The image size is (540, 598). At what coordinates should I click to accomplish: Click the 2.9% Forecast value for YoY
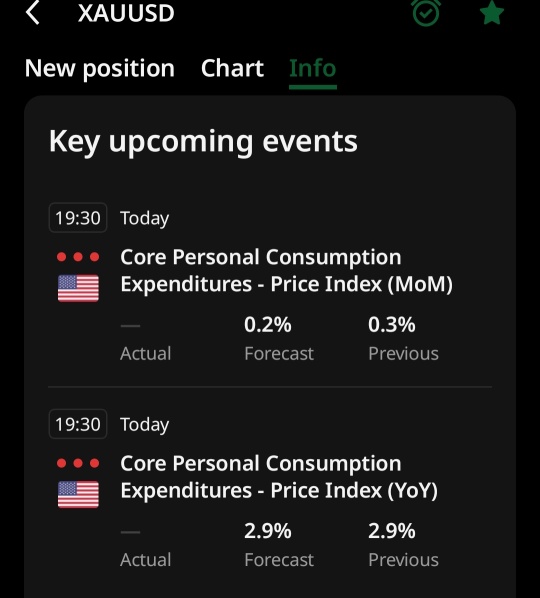pyautogui.click(x=268, y=531)
